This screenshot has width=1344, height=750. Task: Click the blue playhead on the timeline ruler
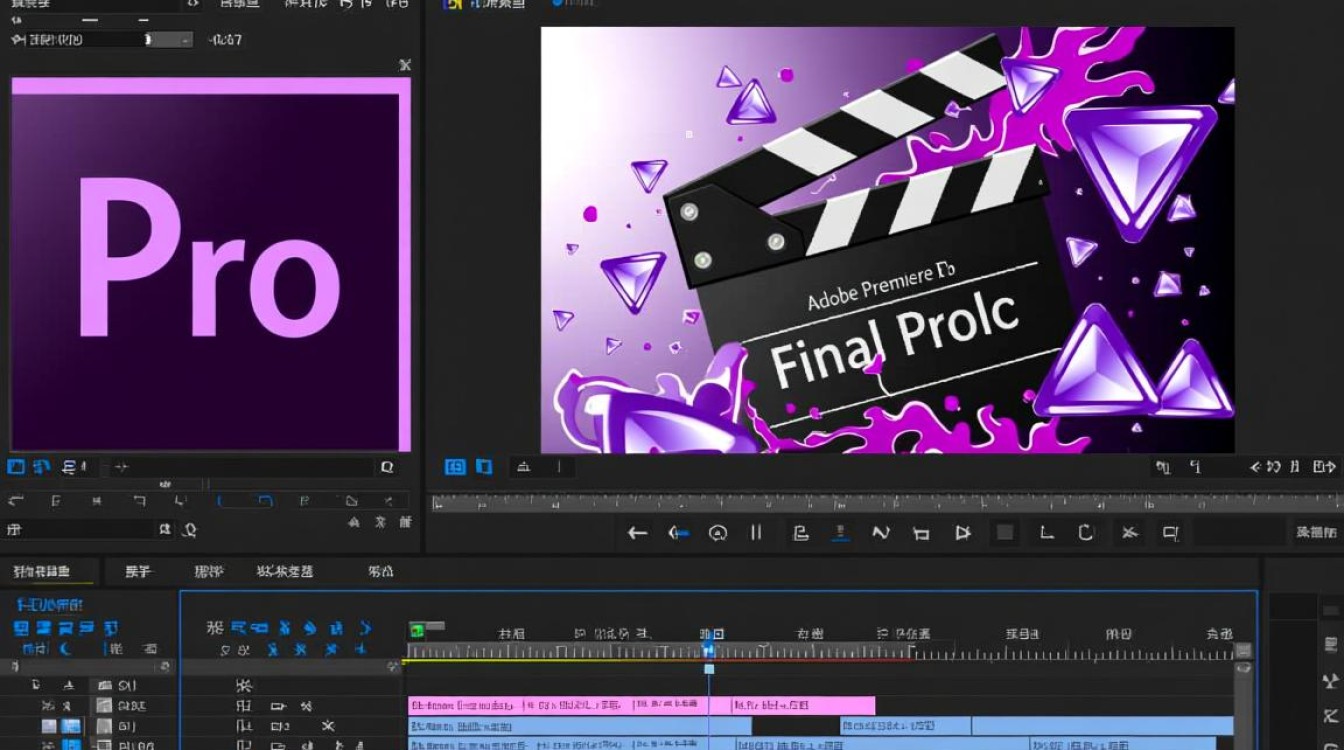[709, 650]
